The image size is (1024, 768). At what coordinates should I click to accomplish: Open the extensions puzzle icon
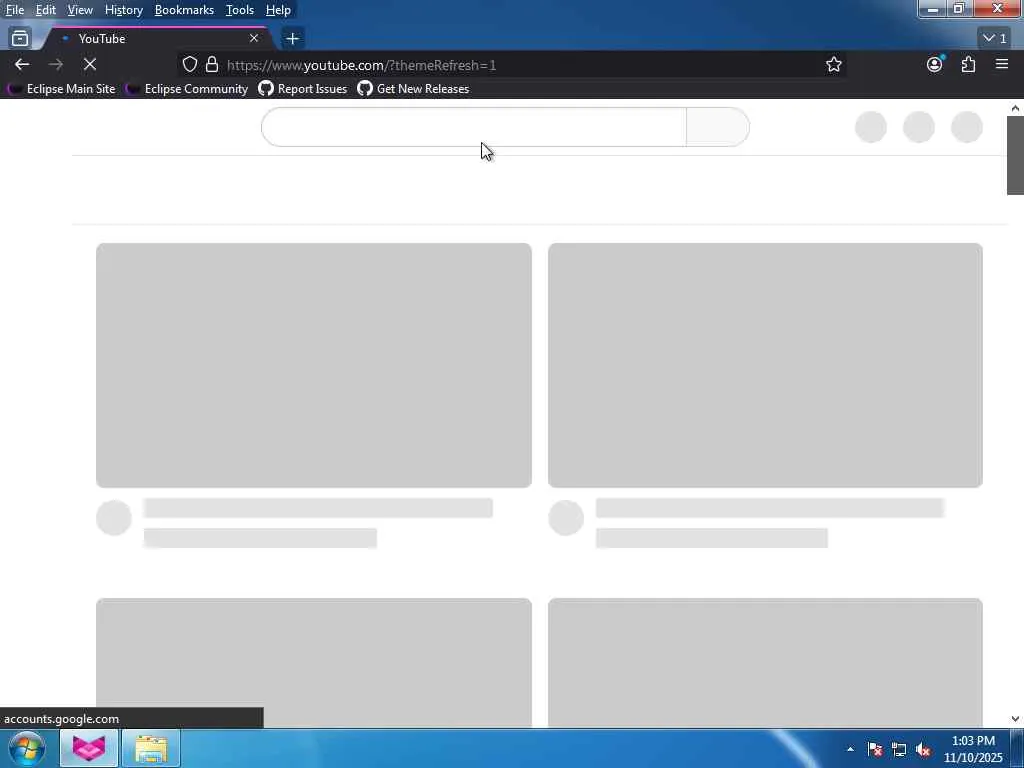[x=968, y=64]
